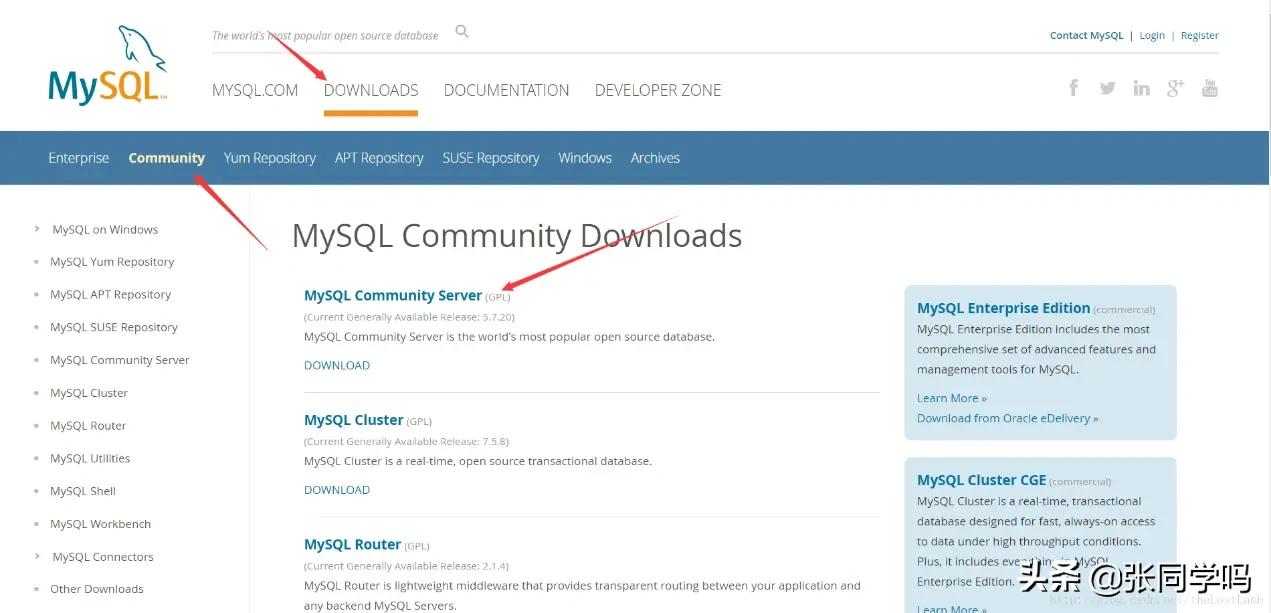This screenshot has height=613, width=1271.
Task: Click the MySQL Cluster (GPL) heading link
Action: pyautogui.click(x=354, y=420)
